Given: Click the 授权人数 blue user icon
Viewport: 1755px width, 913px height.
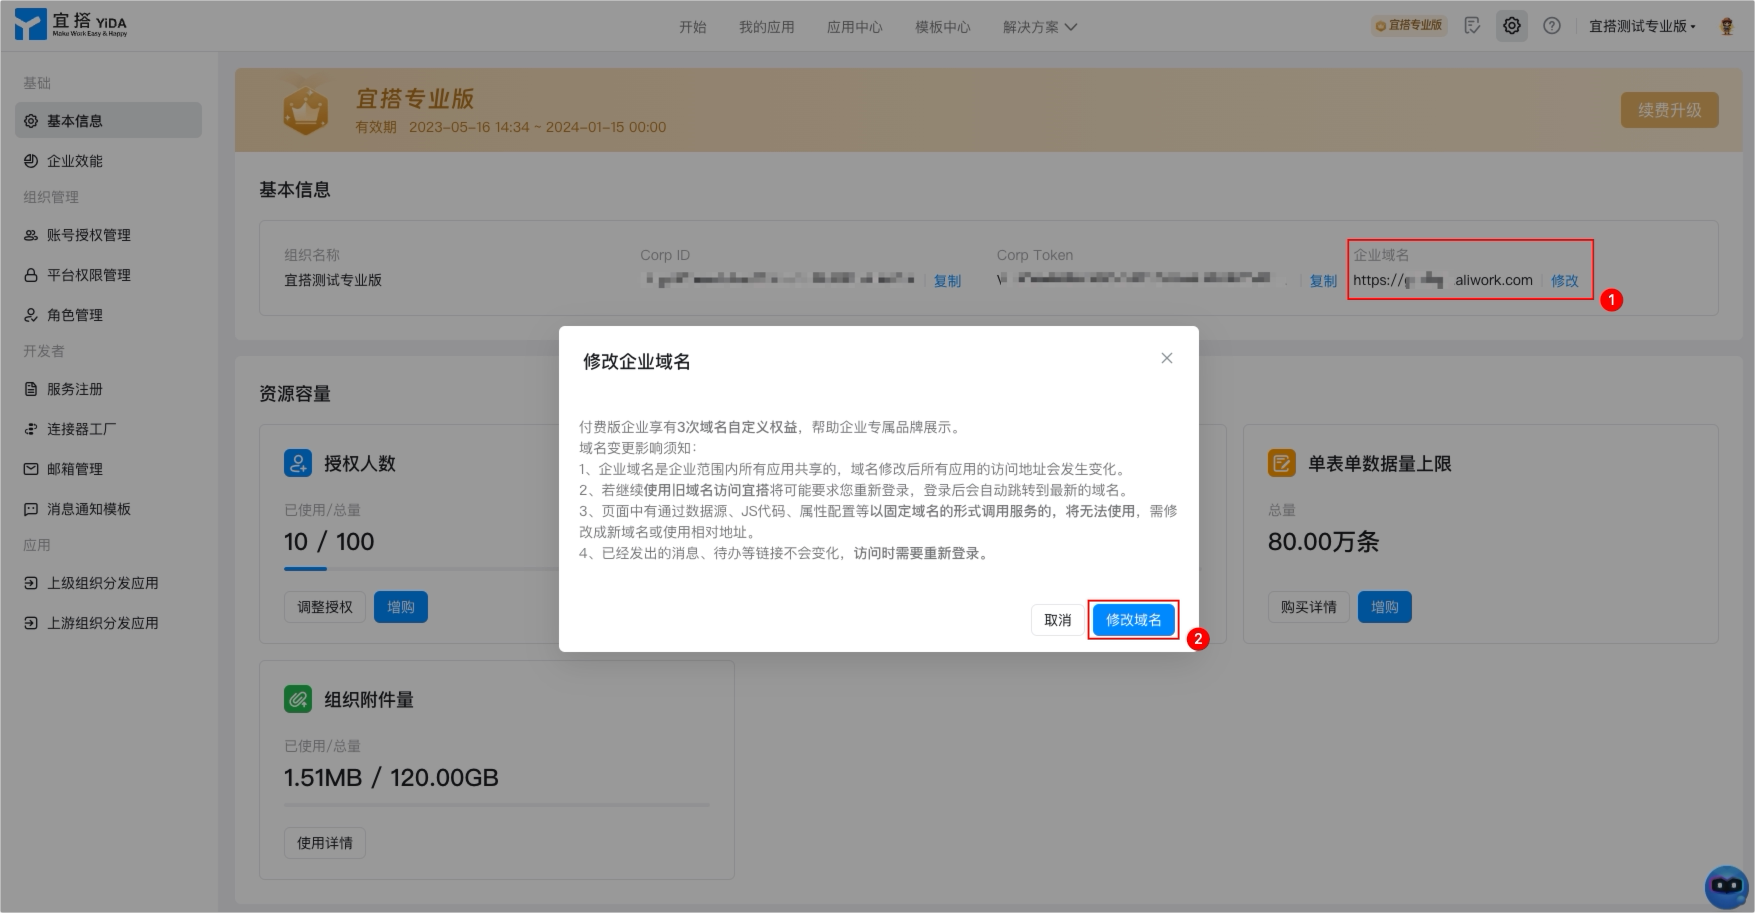Looking at the screenshot, I should click(x=298, y=463).
